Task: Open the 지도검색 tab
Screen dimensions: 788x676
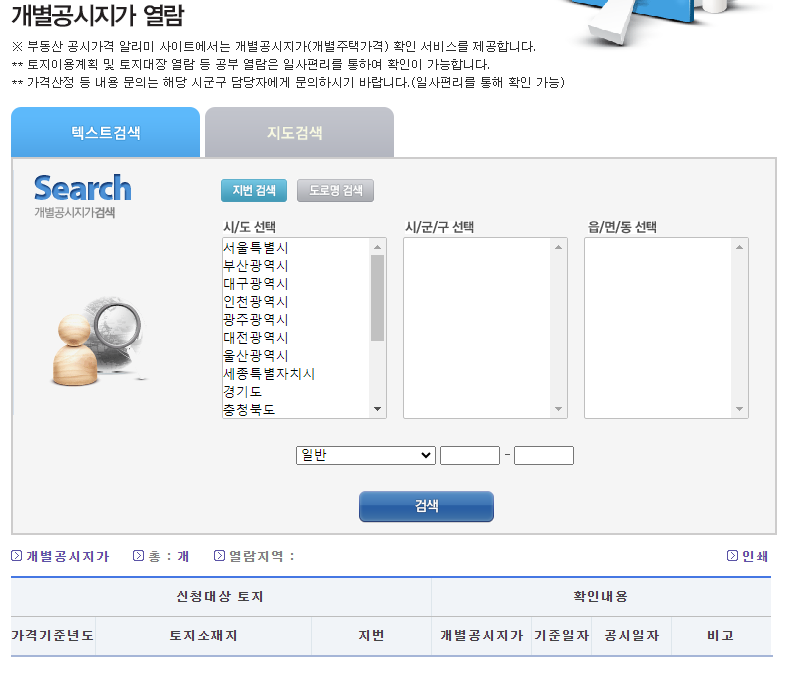Action: pos(300,132)
